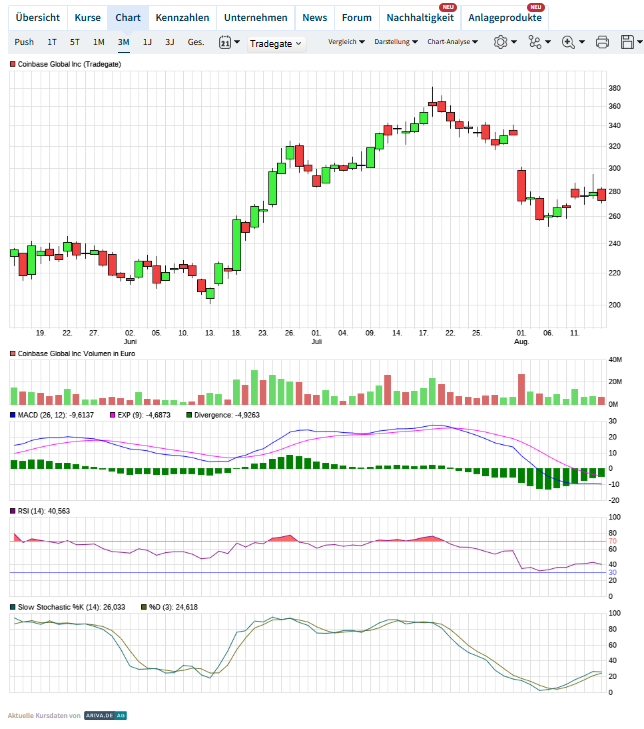Click the share chart icon
Screen dimensions: 644x729
click(535, 42)
